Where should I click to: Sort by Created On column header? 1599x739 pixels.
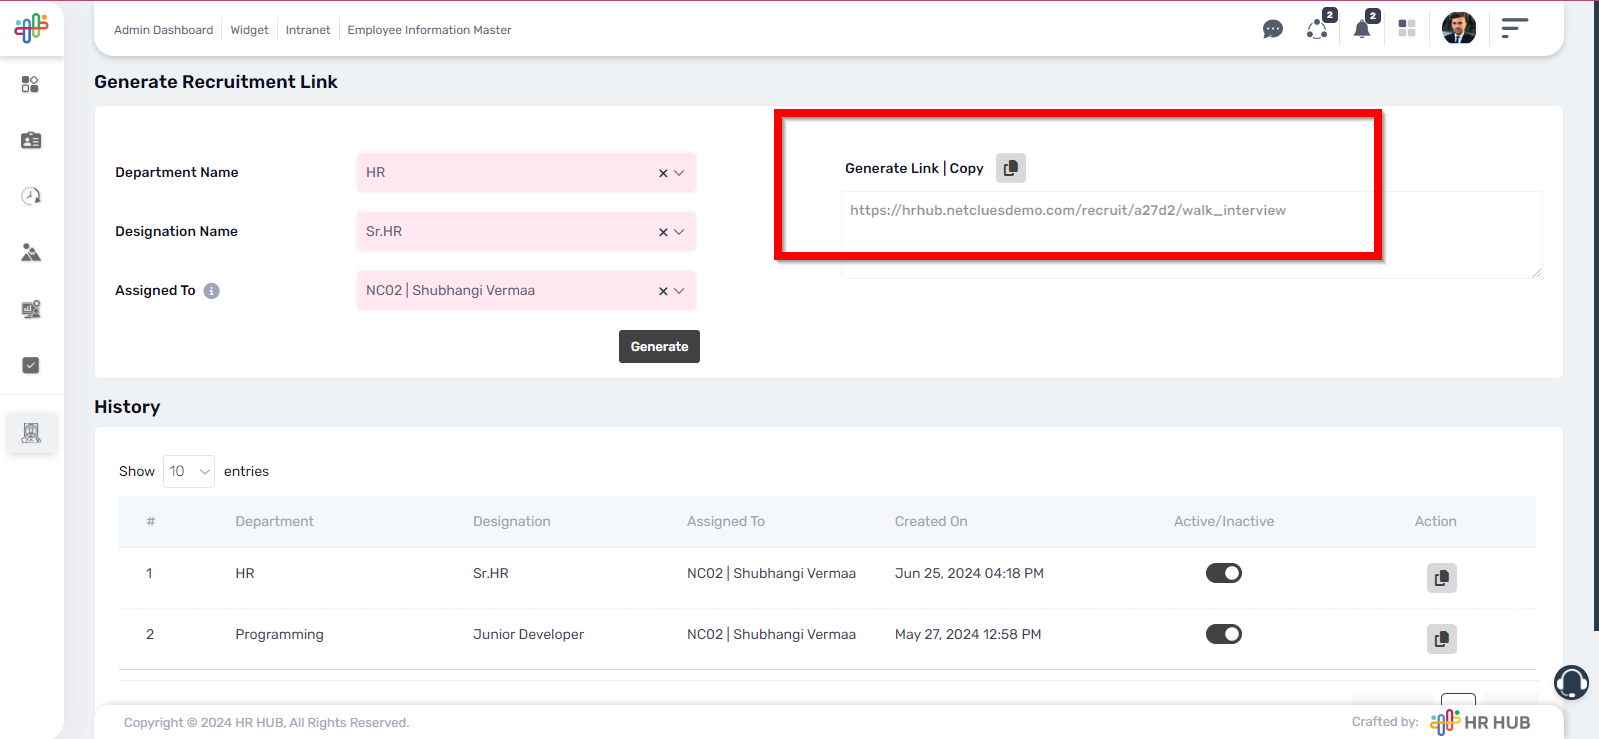pos(931,521)
